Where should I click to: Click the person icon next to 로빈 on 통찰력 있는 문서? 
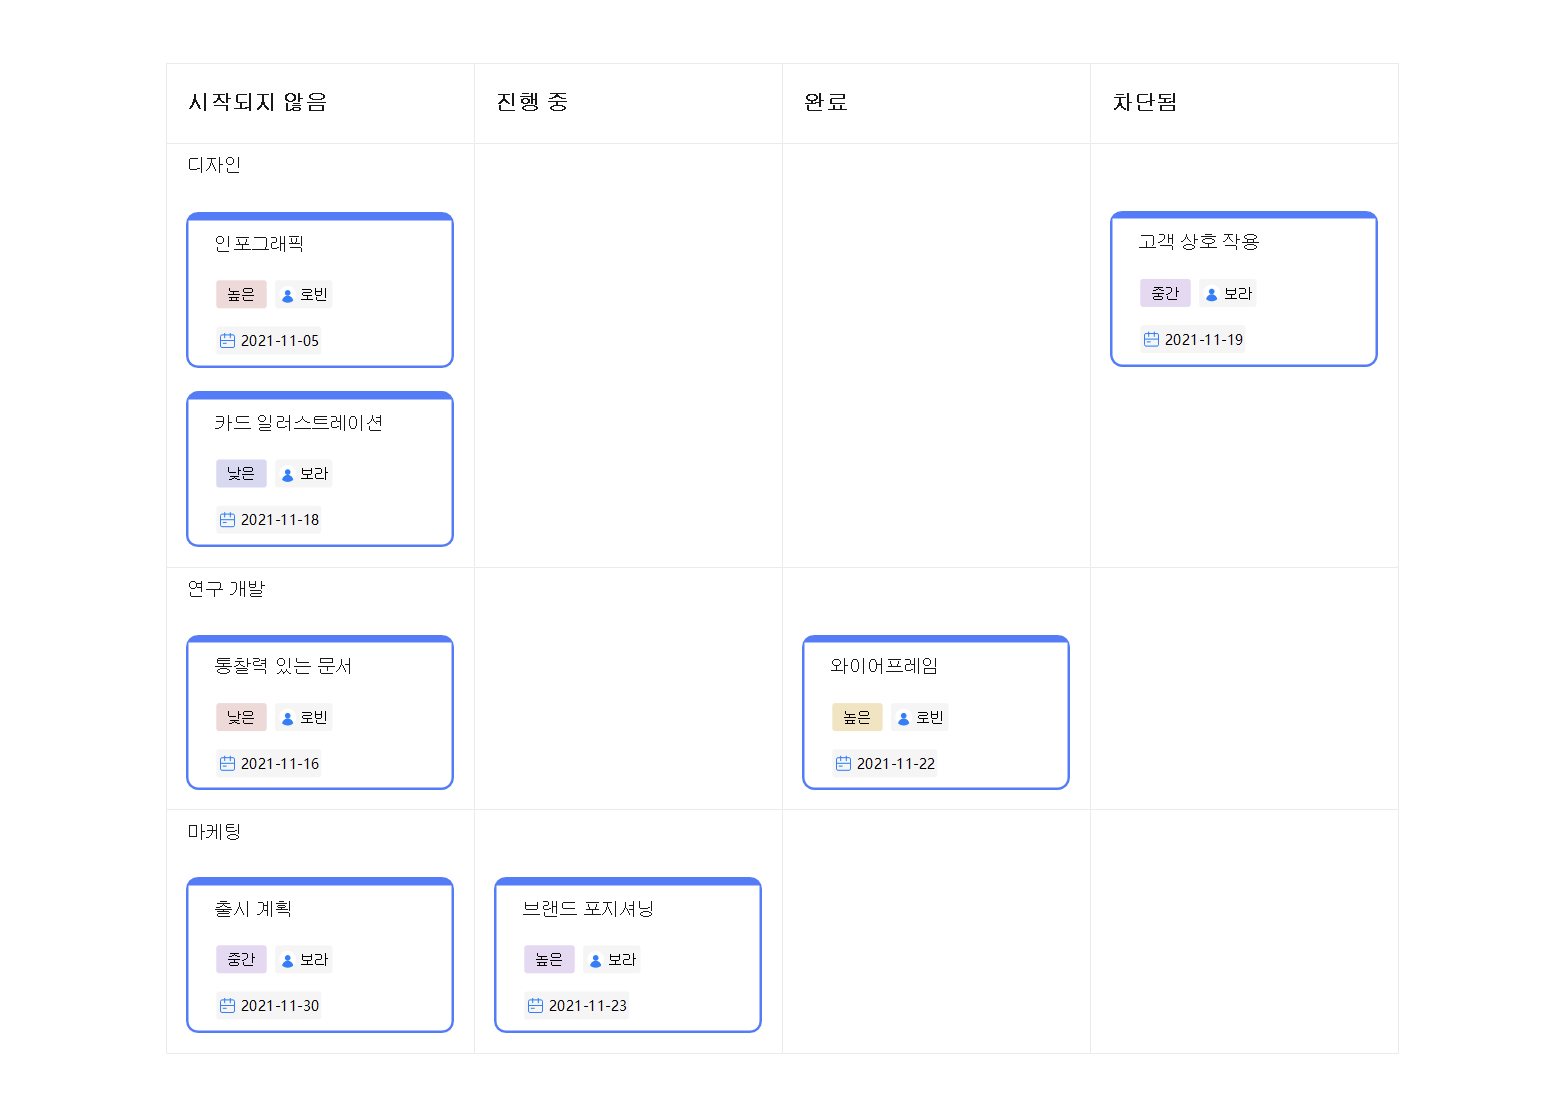[x=288, y=717]
